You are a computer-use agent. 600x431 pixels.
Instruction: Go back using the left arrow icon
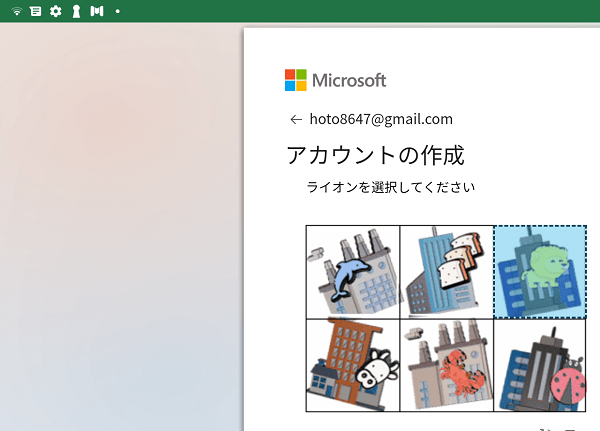click(296, 120)
